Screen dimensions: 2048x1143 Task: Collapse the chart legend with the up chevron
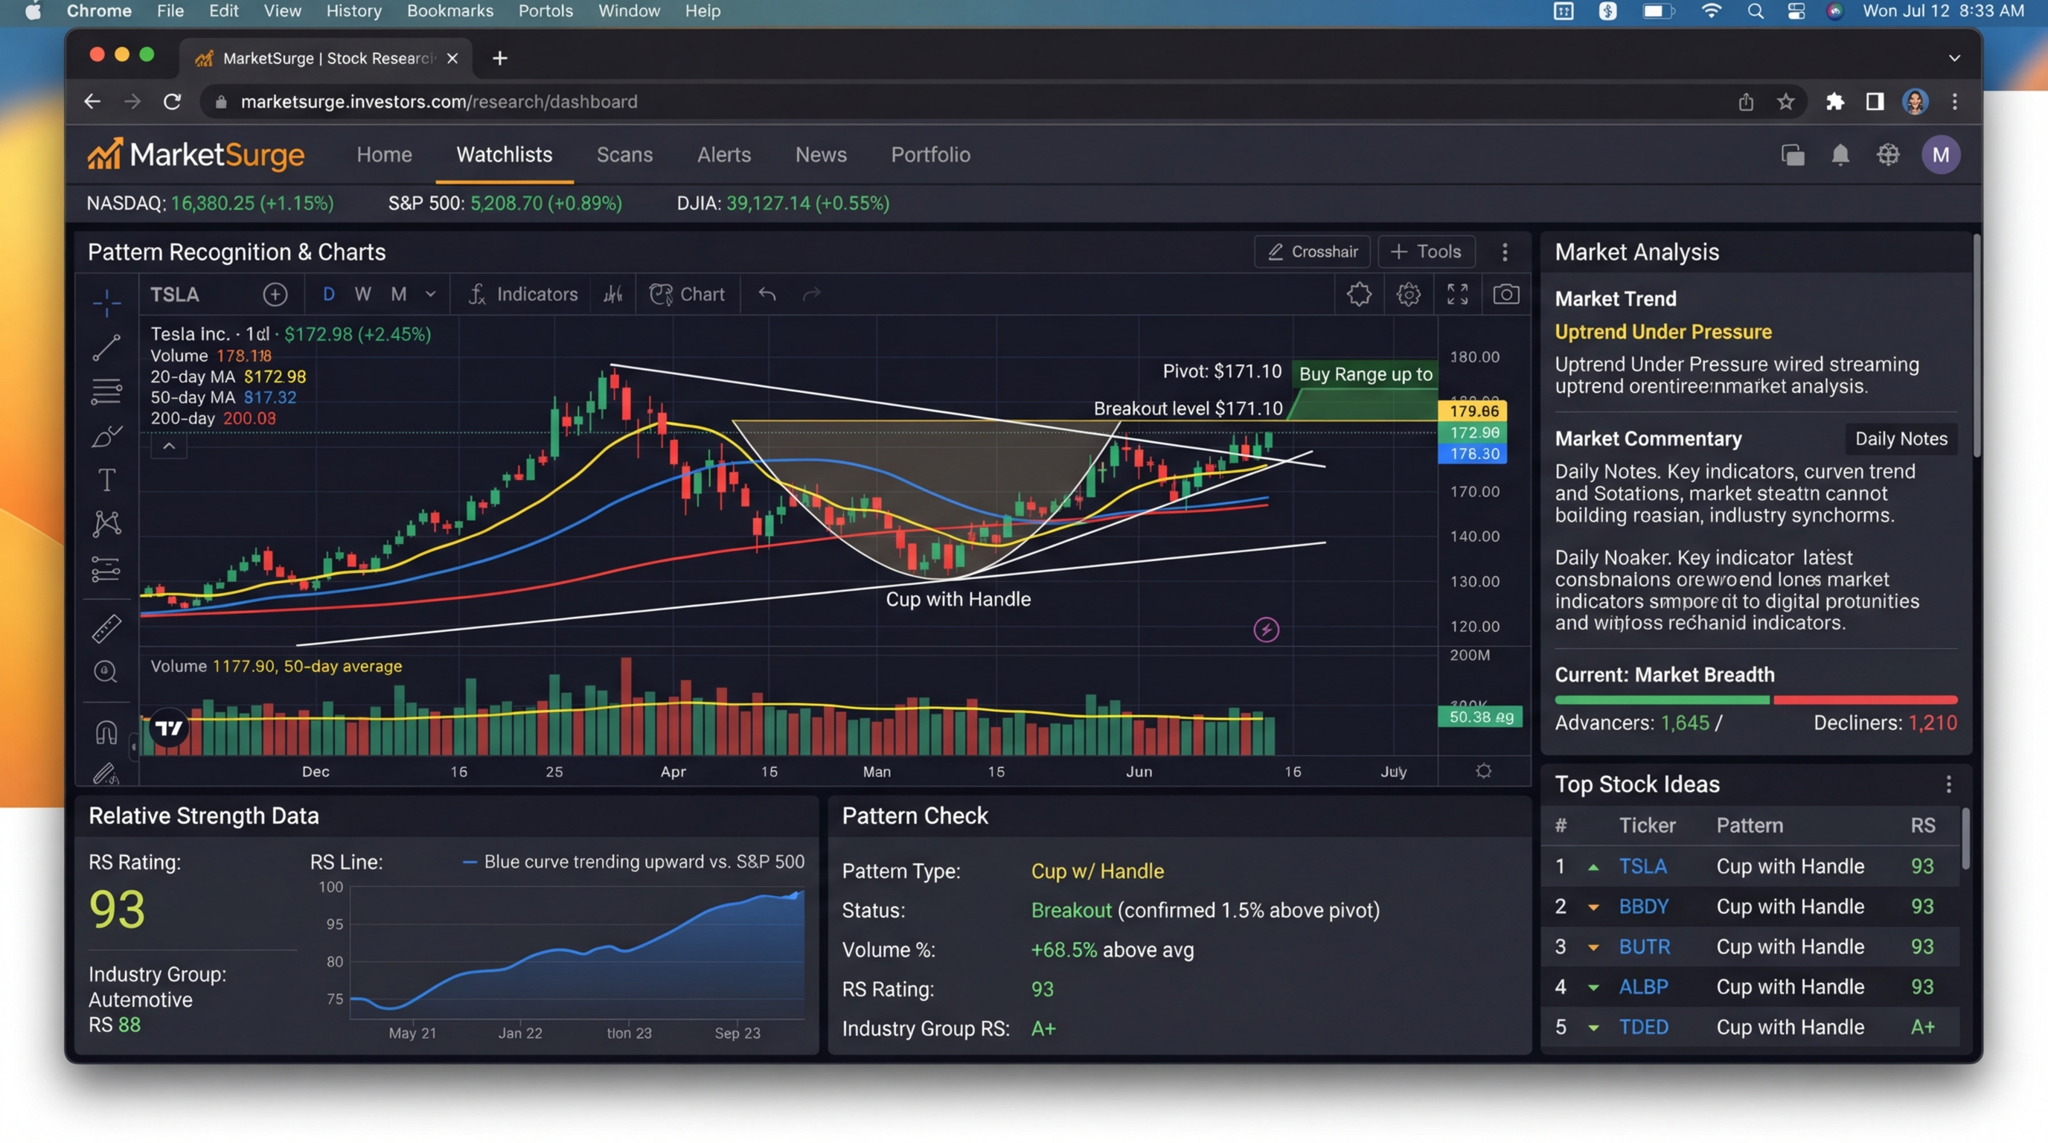169,445
